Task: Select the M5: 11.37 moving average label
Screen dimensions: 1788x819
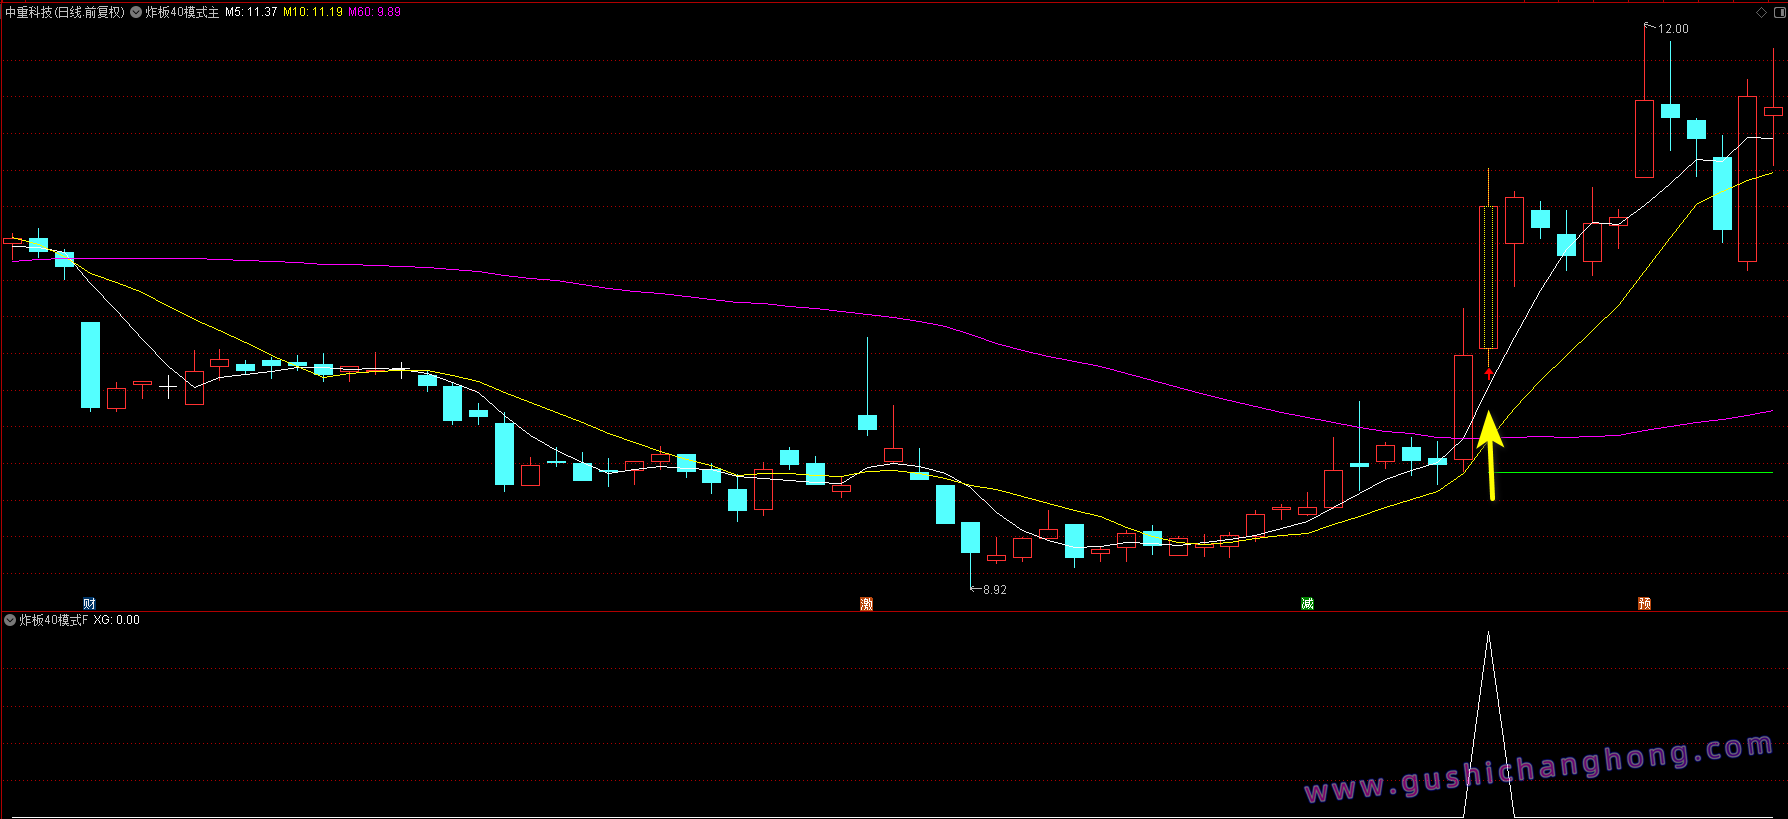Action: (x=251, y=12)
